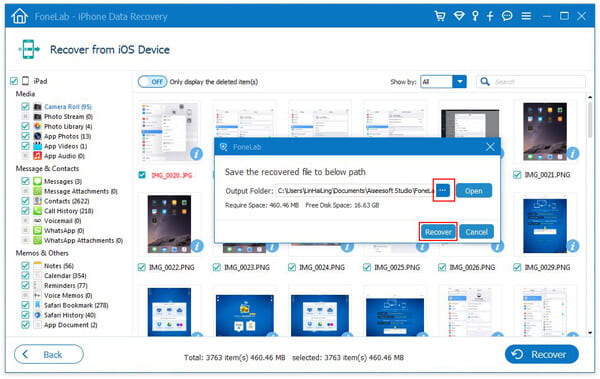Click the info badge above IMG_0026.PNG
The image size is (600, 379).
click(497, 247)
